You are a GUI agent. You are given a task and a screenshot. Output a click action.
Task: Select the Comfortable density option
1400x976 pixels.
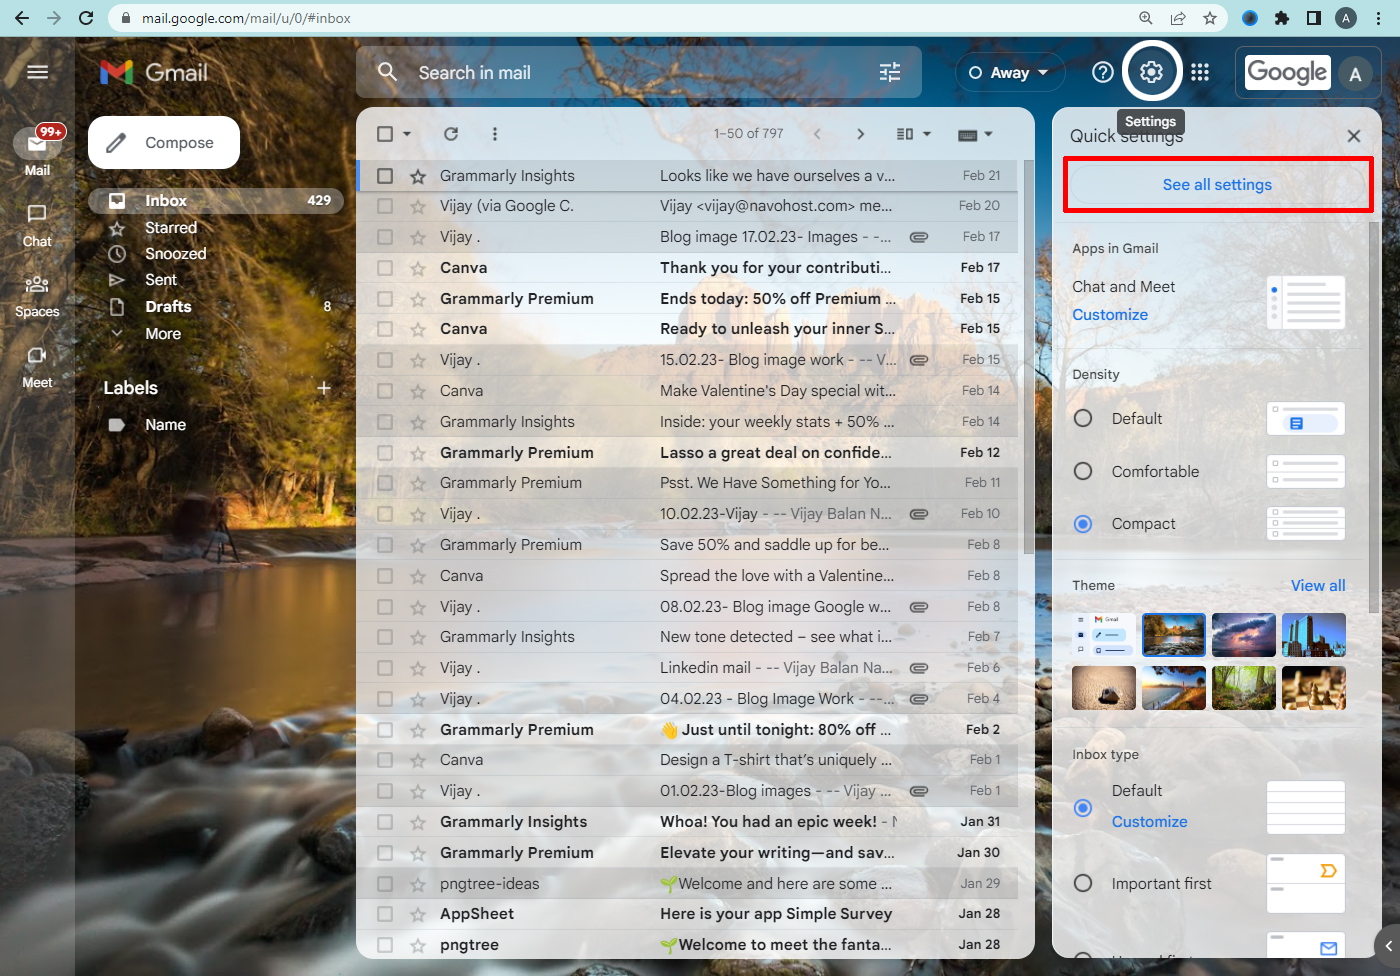coord(1083,471)
